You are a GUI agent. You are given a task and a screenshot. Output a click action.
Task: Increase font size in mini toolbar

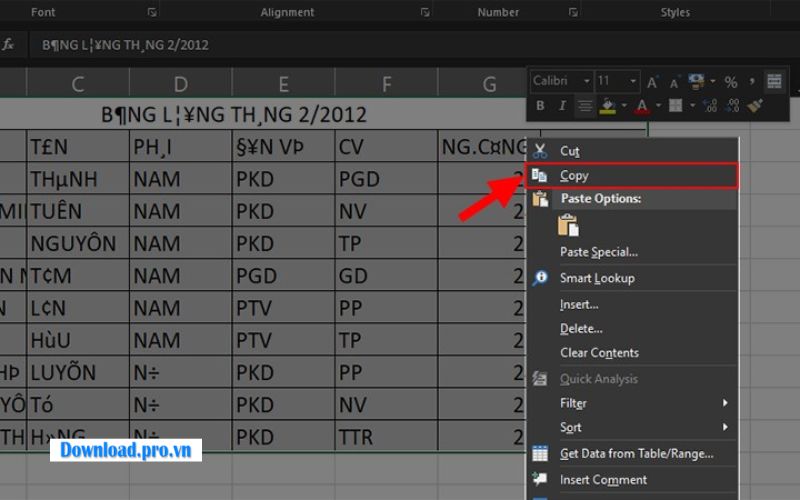(652, 82)
